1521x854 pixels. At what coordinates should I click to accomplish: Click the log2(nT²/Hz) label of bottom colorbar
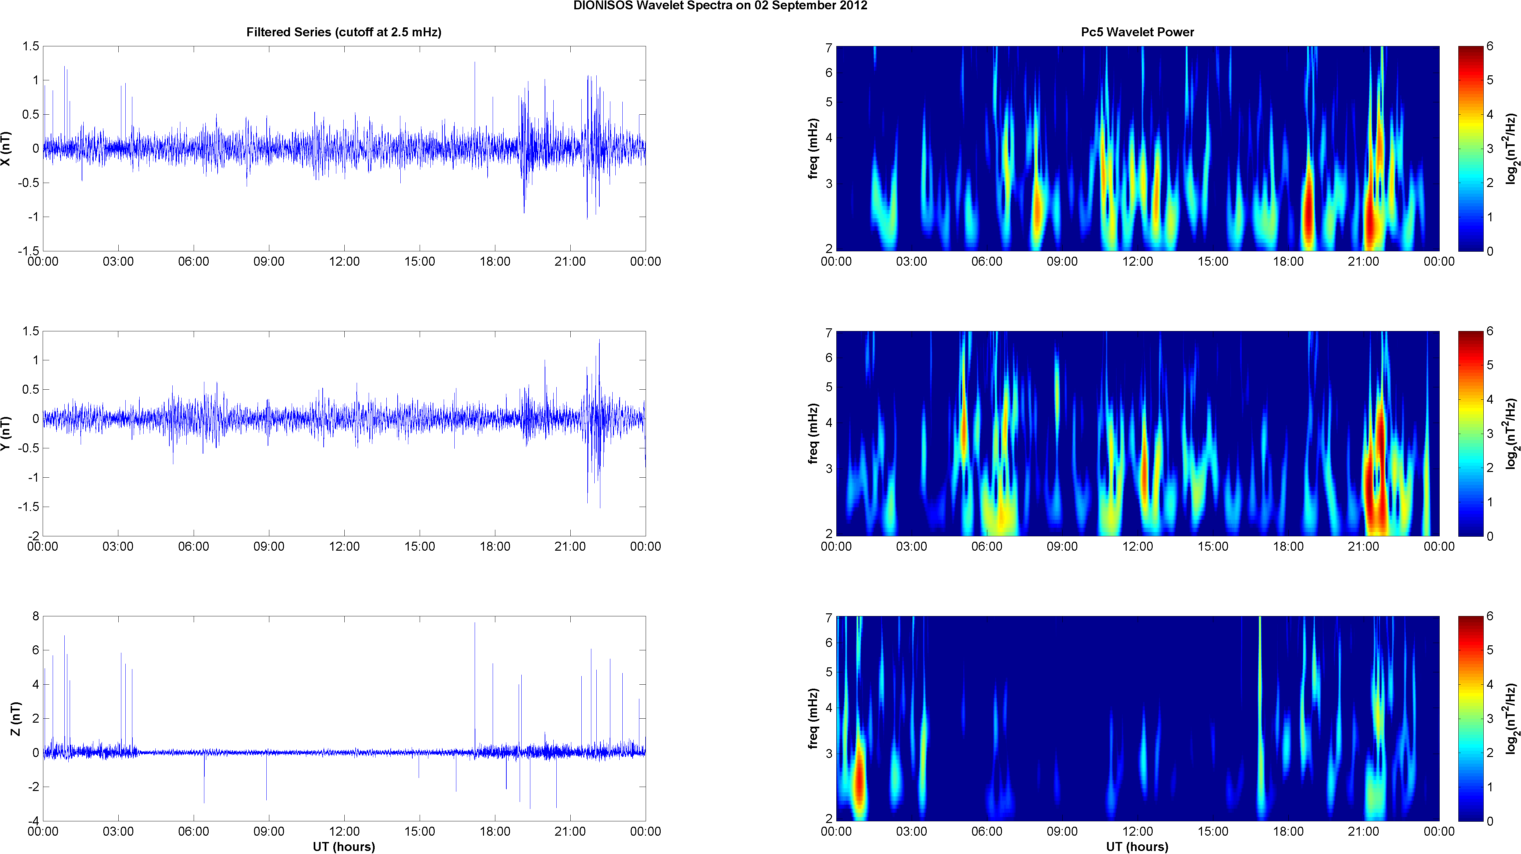[1512, 718]
